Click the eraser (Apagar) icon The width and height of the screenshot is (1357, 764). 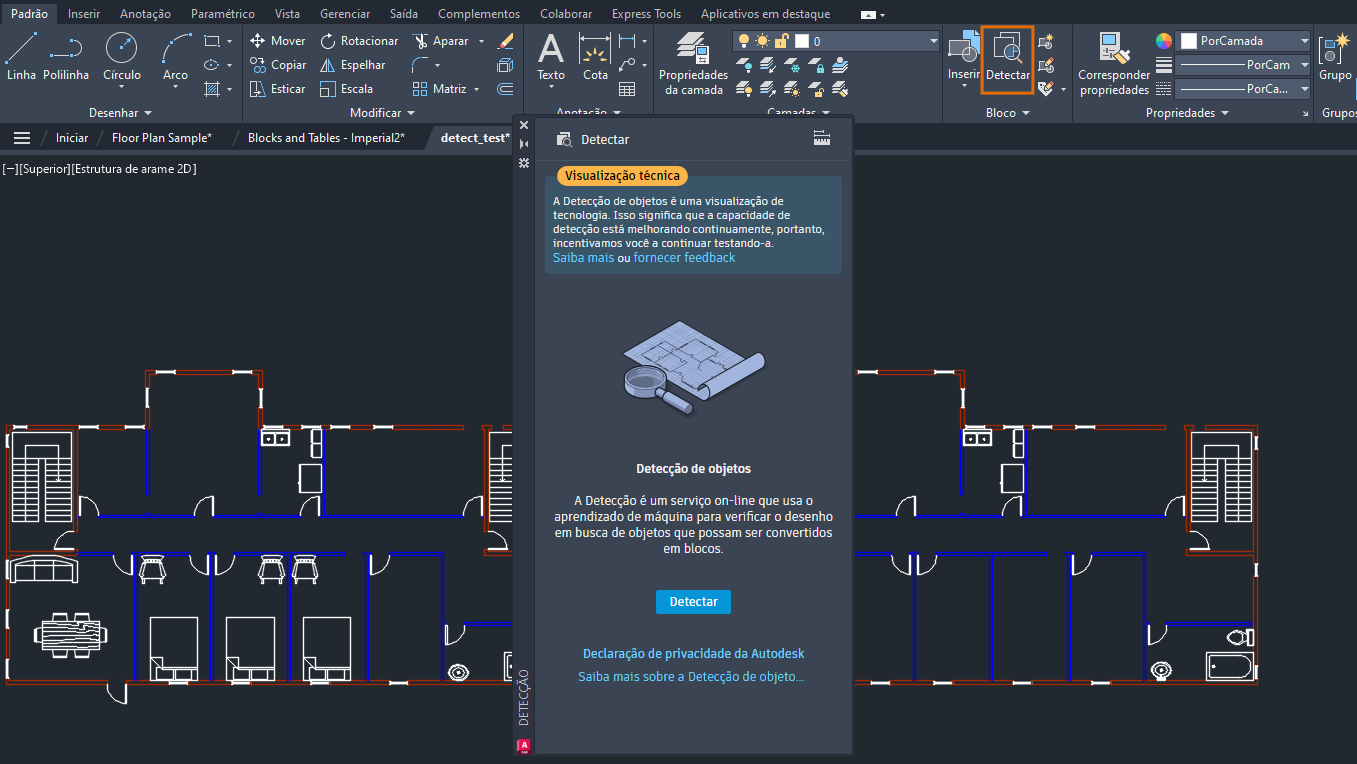pyautogui.click(x=505, y=41)
